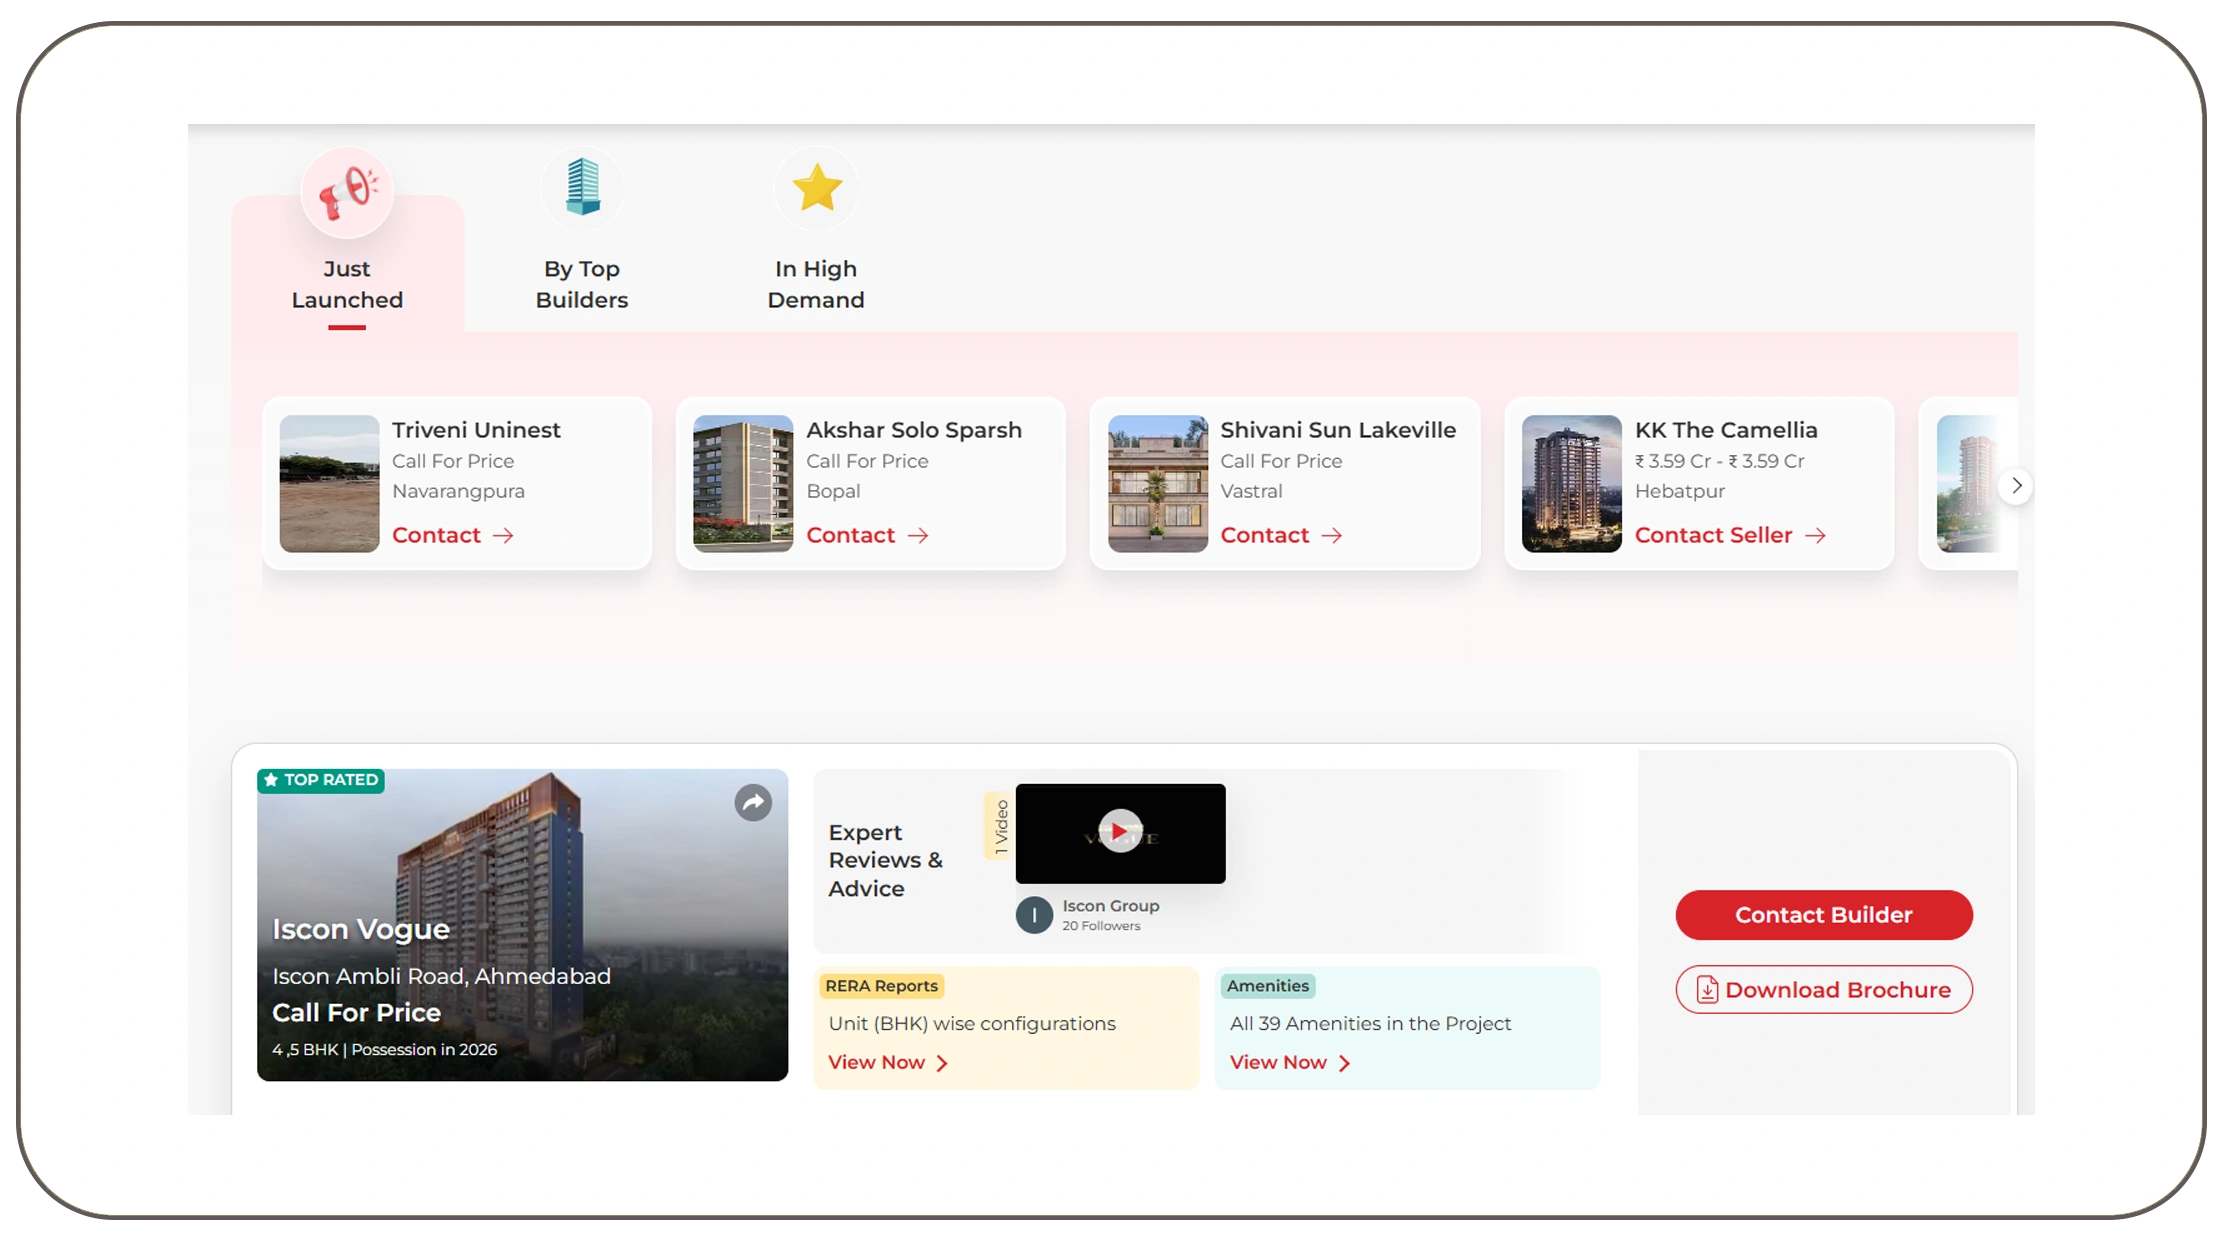Click the Iscon Ambli Road, Ahmedabad address
The width and height of the screenshot is (2223, 1240).
click(x=441, y=976)
